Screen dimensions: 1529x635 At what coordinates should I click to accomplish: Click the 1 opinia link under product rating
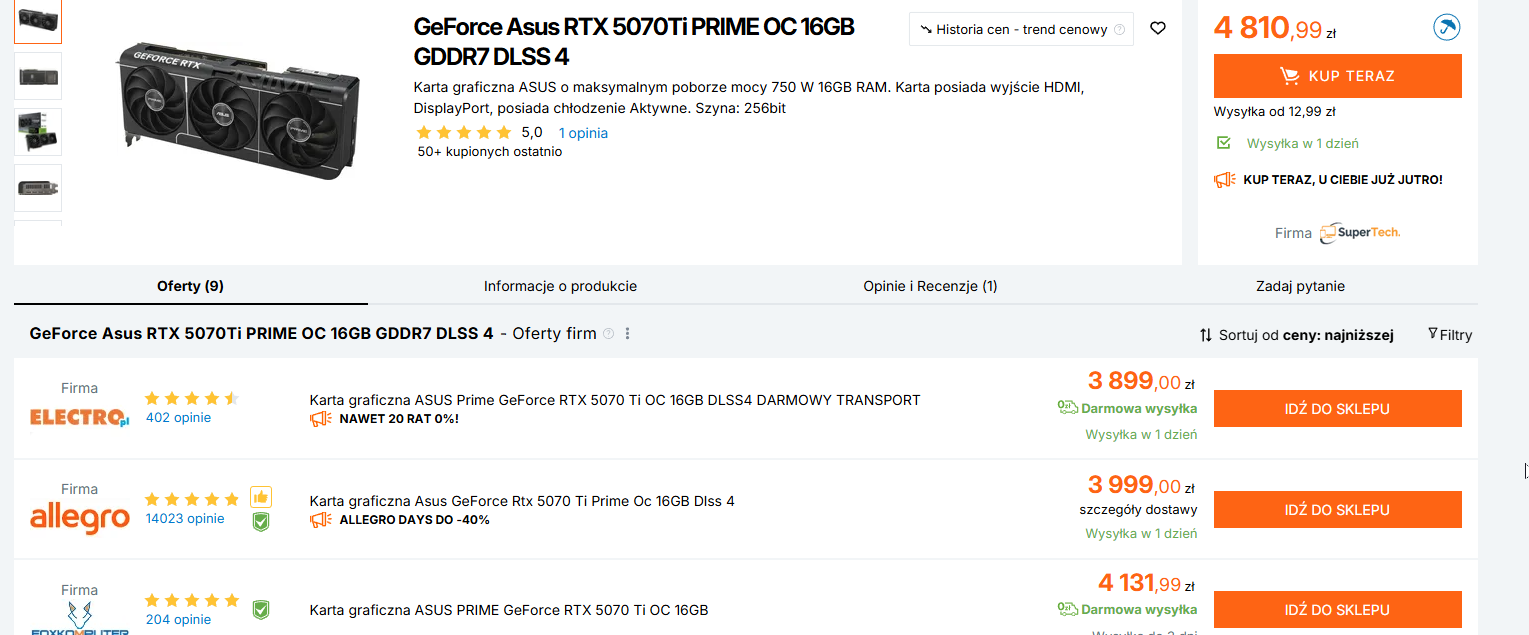tap(583, 133)
